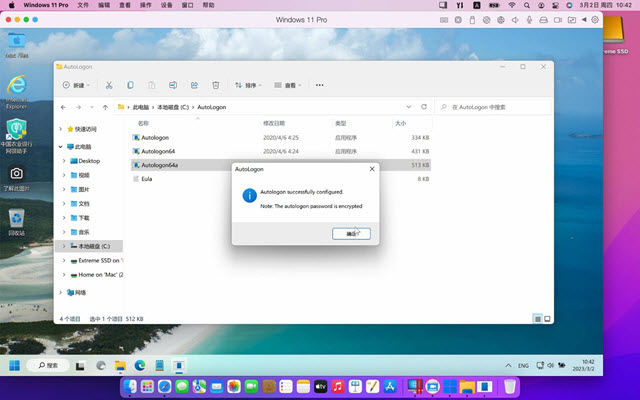Open the 设备 menu in Mac menu bar
Viewport: 640px width, 400px height.
pyautogui.click(x=167, y=5)
